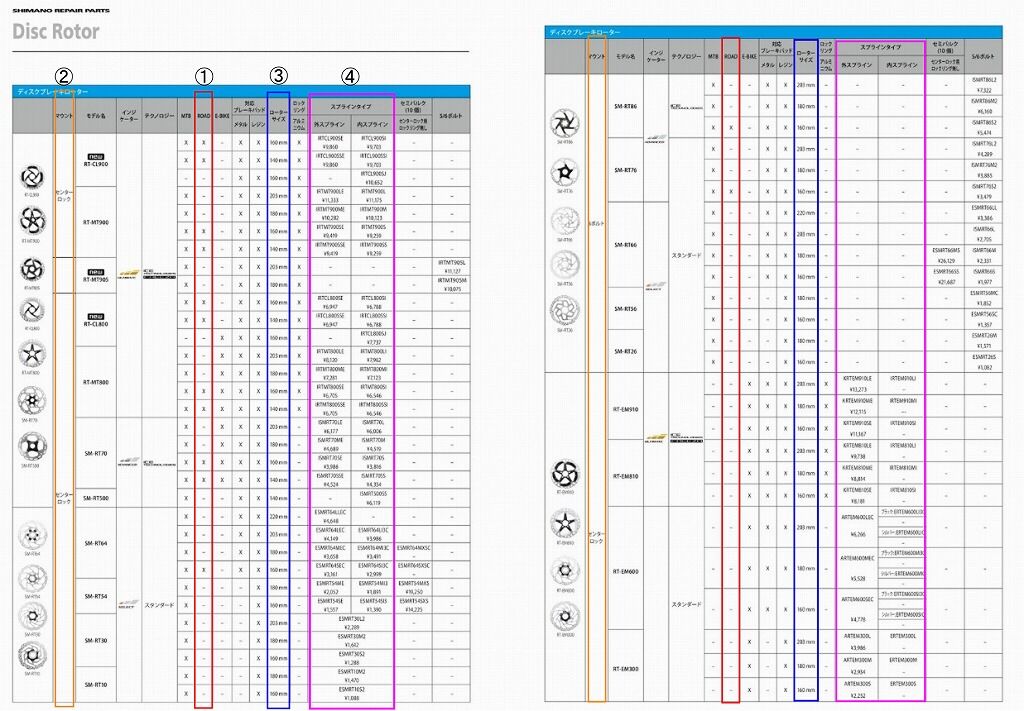Click the RT-CL900 rotor picture
Viewport: 1024px width, 711px height.
(x=31, y=176)
